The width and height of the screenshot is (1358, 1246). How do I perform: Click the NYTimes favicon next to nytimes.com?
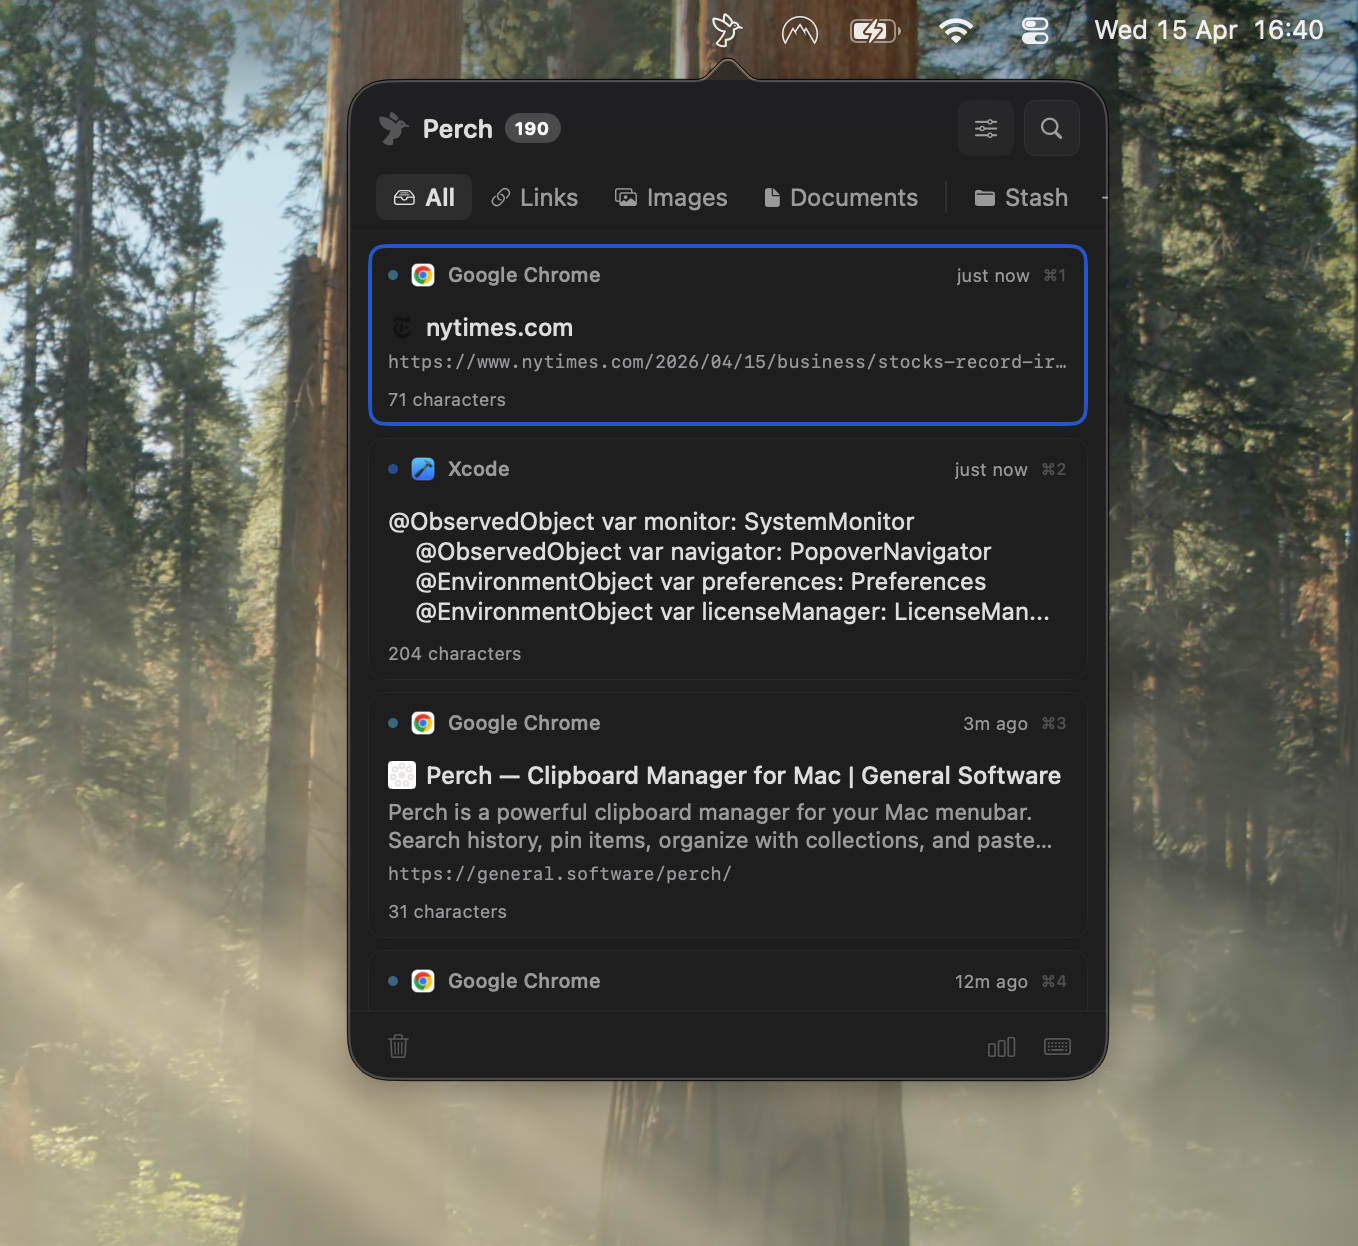[402, 327]
